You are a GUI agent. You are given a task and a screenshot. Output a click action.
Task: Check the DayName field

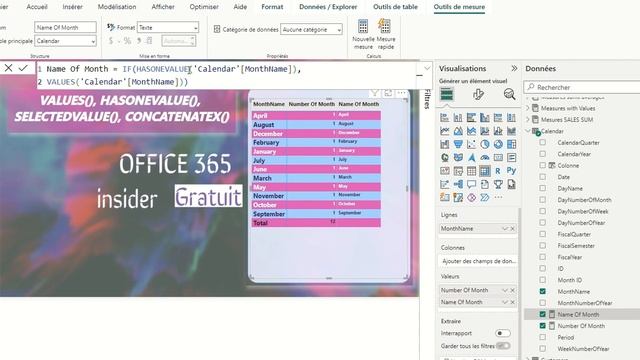[542, 188]
